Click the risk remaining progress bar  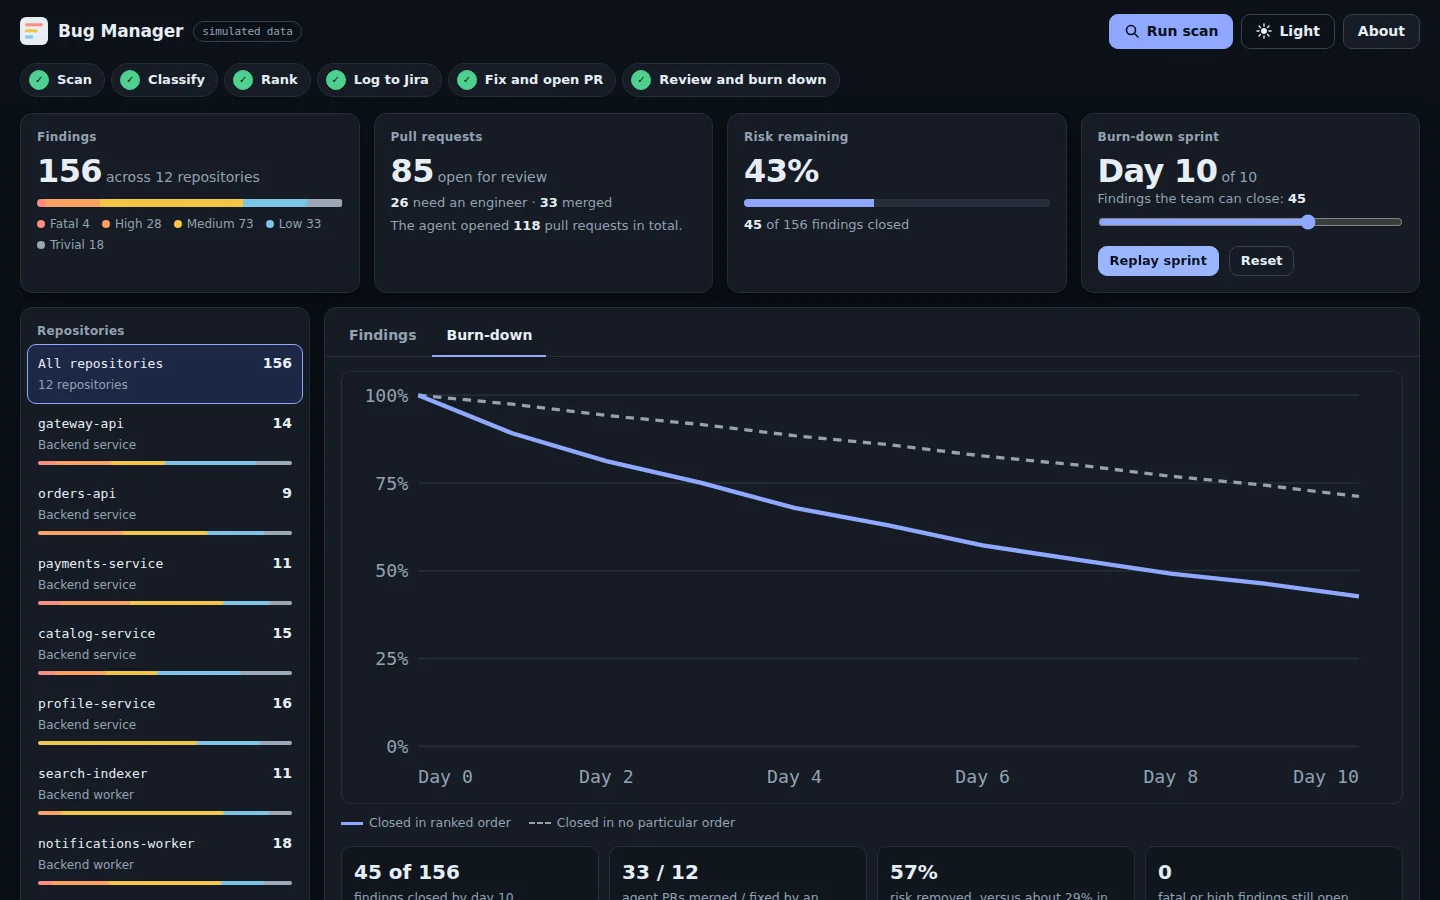coord(896,203)
